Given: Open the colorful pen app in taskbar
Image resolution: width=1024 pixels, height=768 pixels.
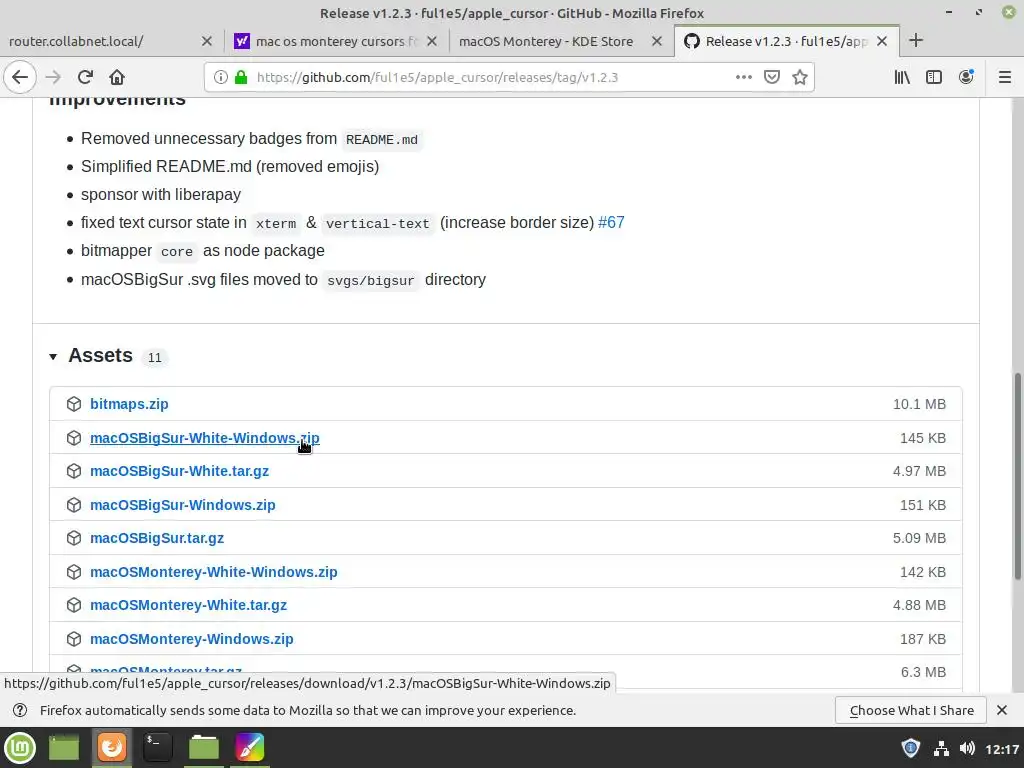Looking at the screenshot, I should (249, 748).
